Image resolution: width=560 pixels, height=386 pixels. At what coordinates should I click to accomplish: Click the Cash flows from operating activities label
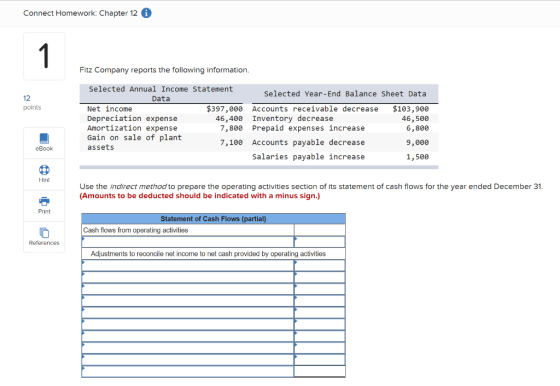(136, 230)
